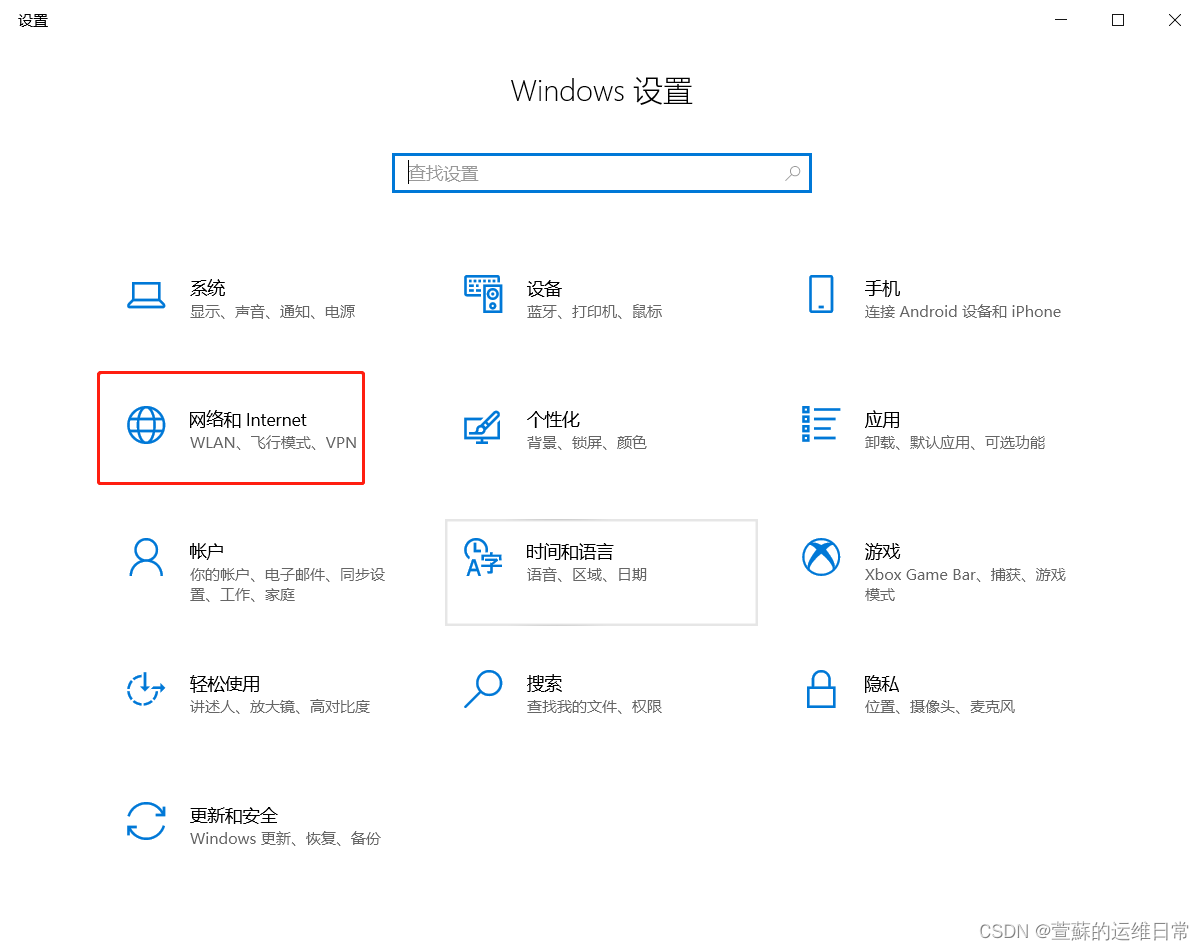Click the 讲述人、放大镜、高对比度 description
Screen dimensions: 1204x950
pyautogui.click(x=280, y=707)
